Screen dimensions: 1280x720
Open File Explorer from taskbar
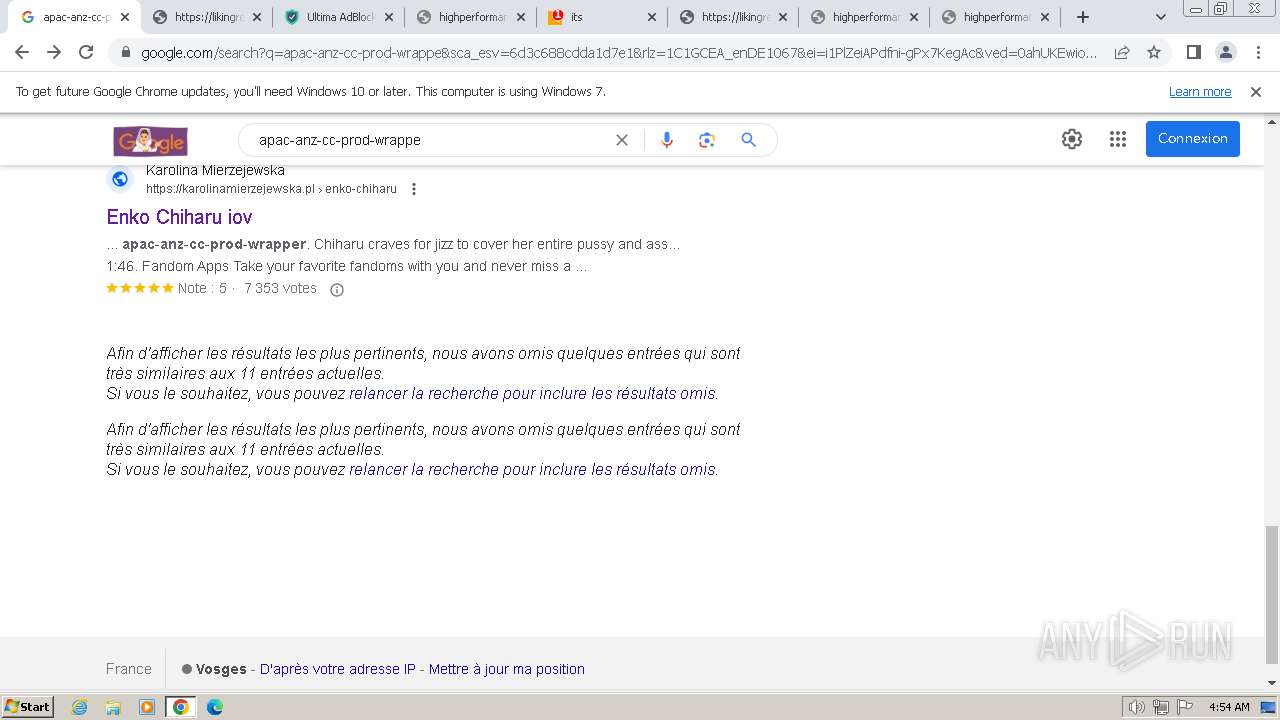[113, 707]
